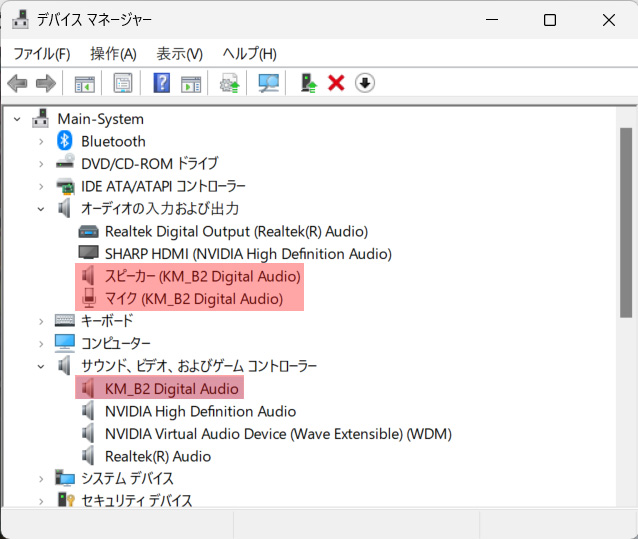Expand the DVD/CD-ROM ドライブ category
This screenshot has width=638, height=539.
click(x=41, y=164)
